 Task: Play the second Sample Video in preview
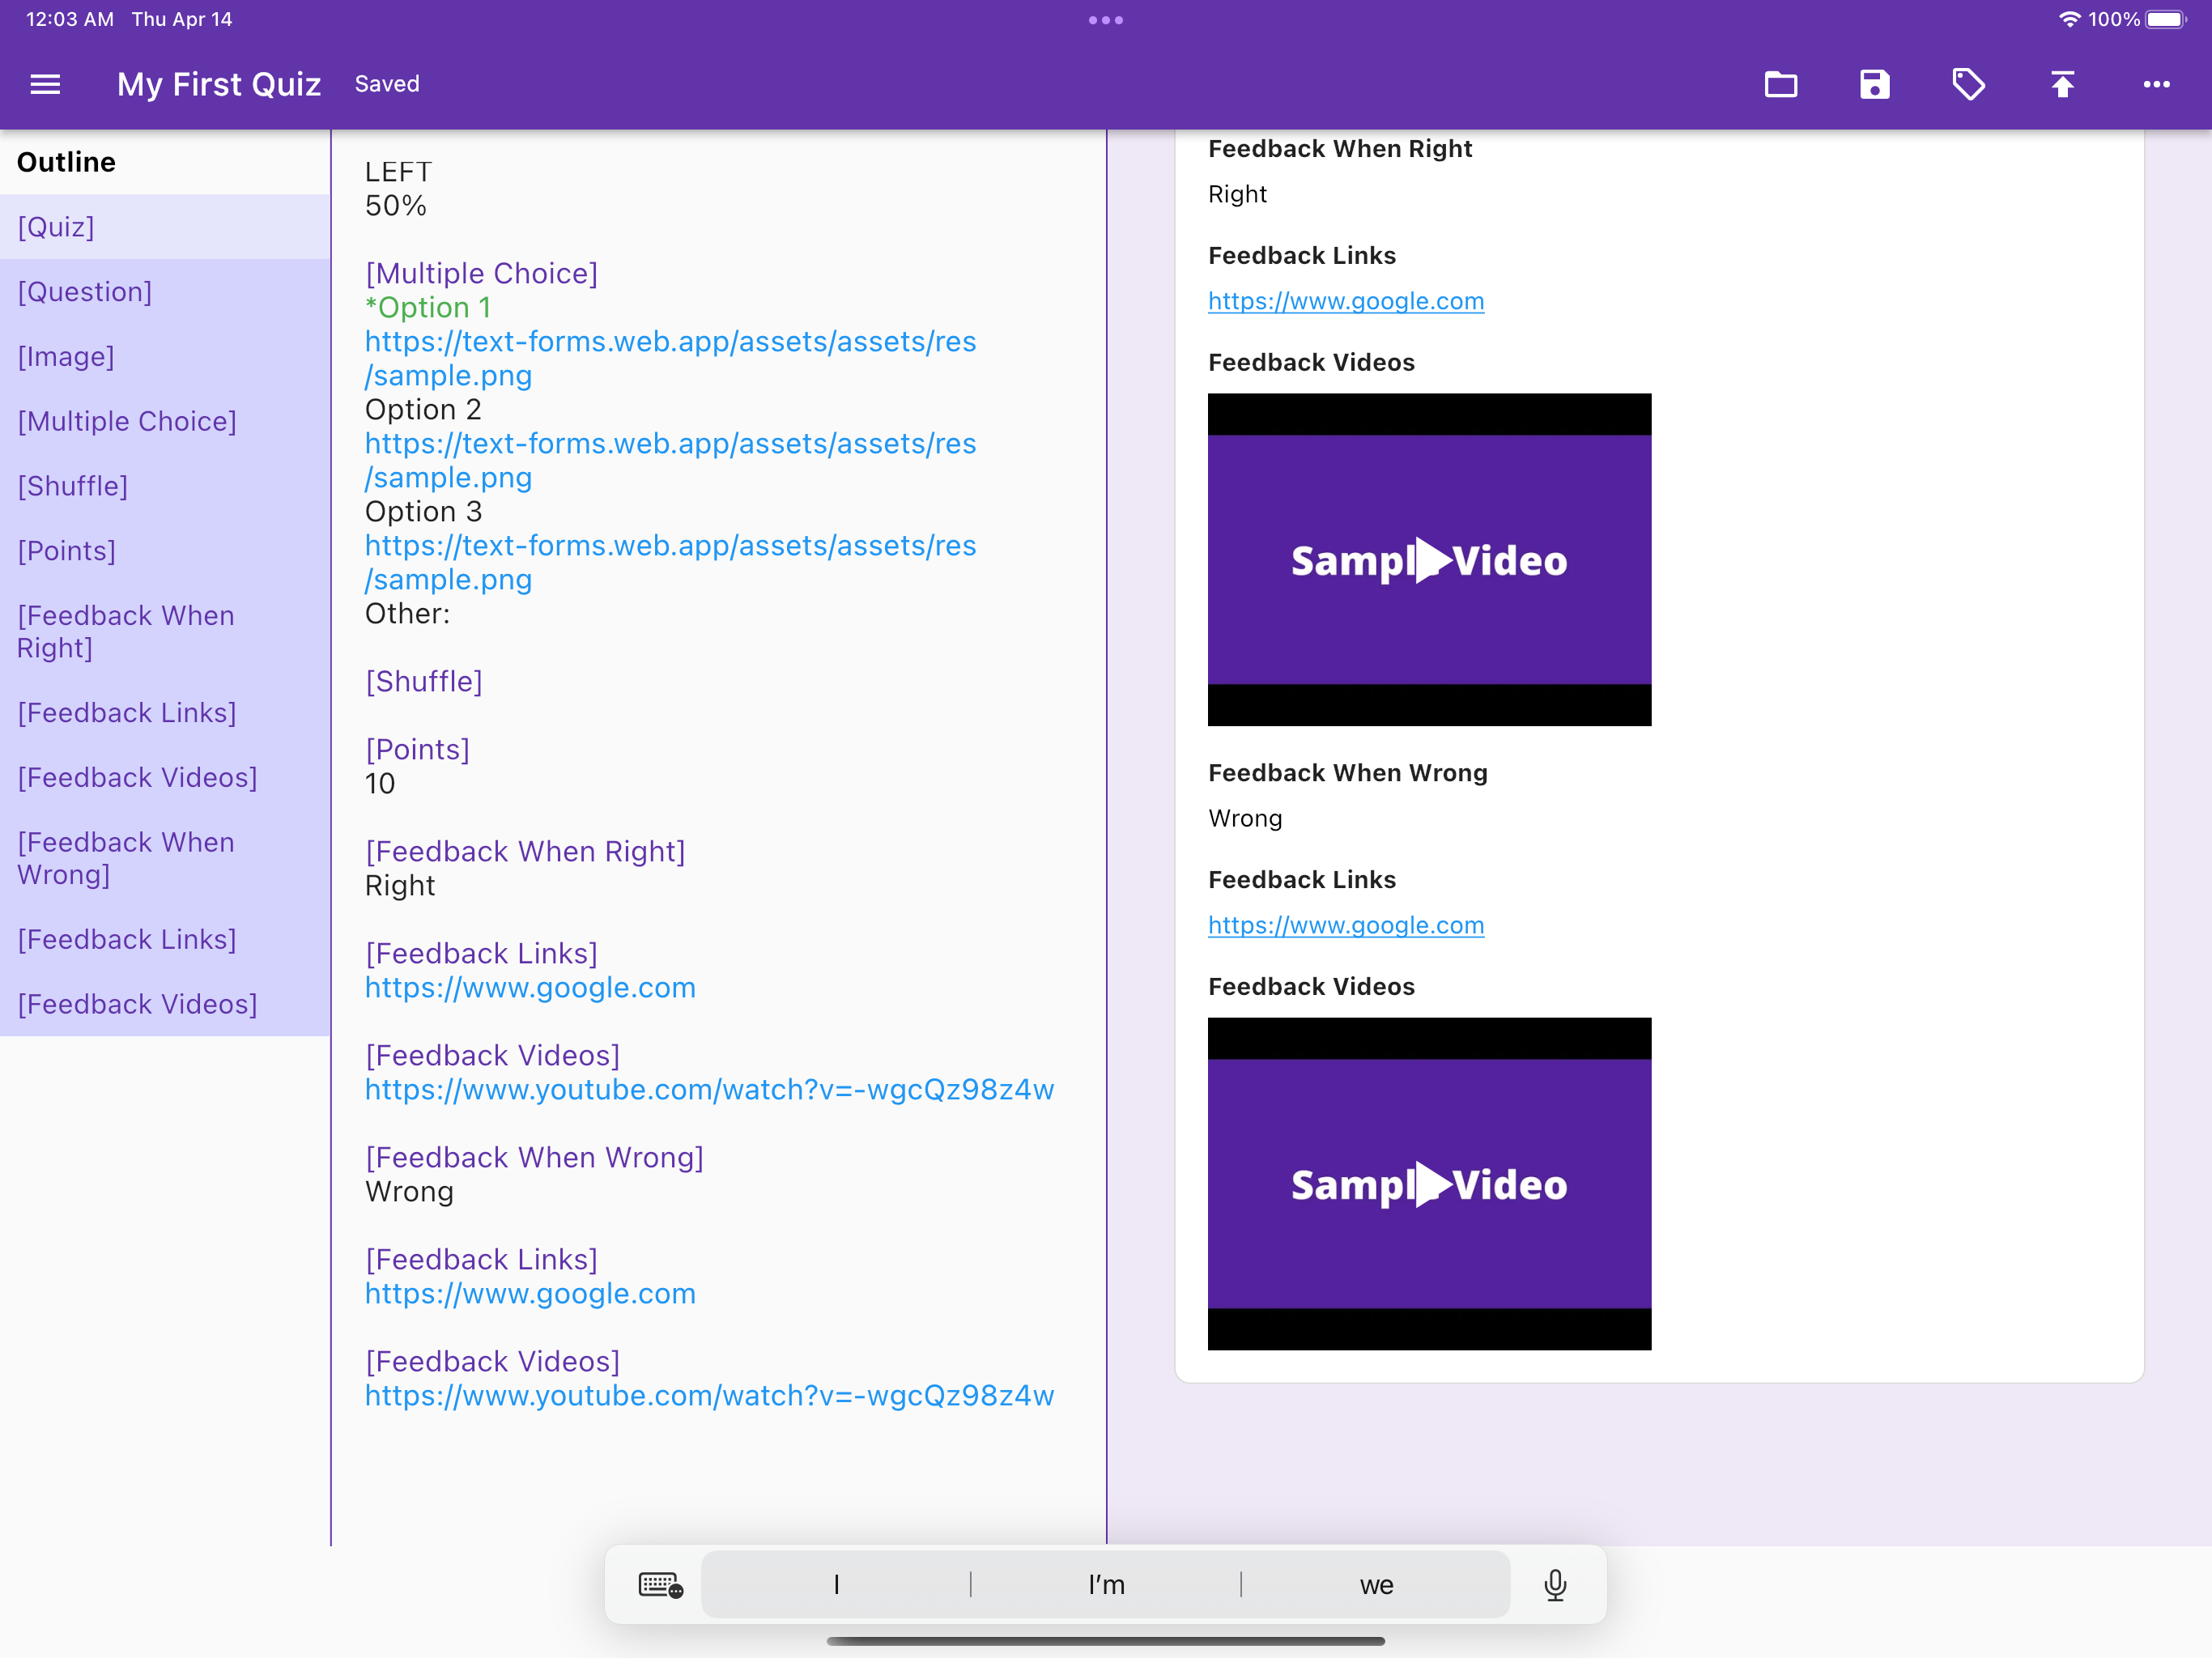[x=1430, y=1184]
